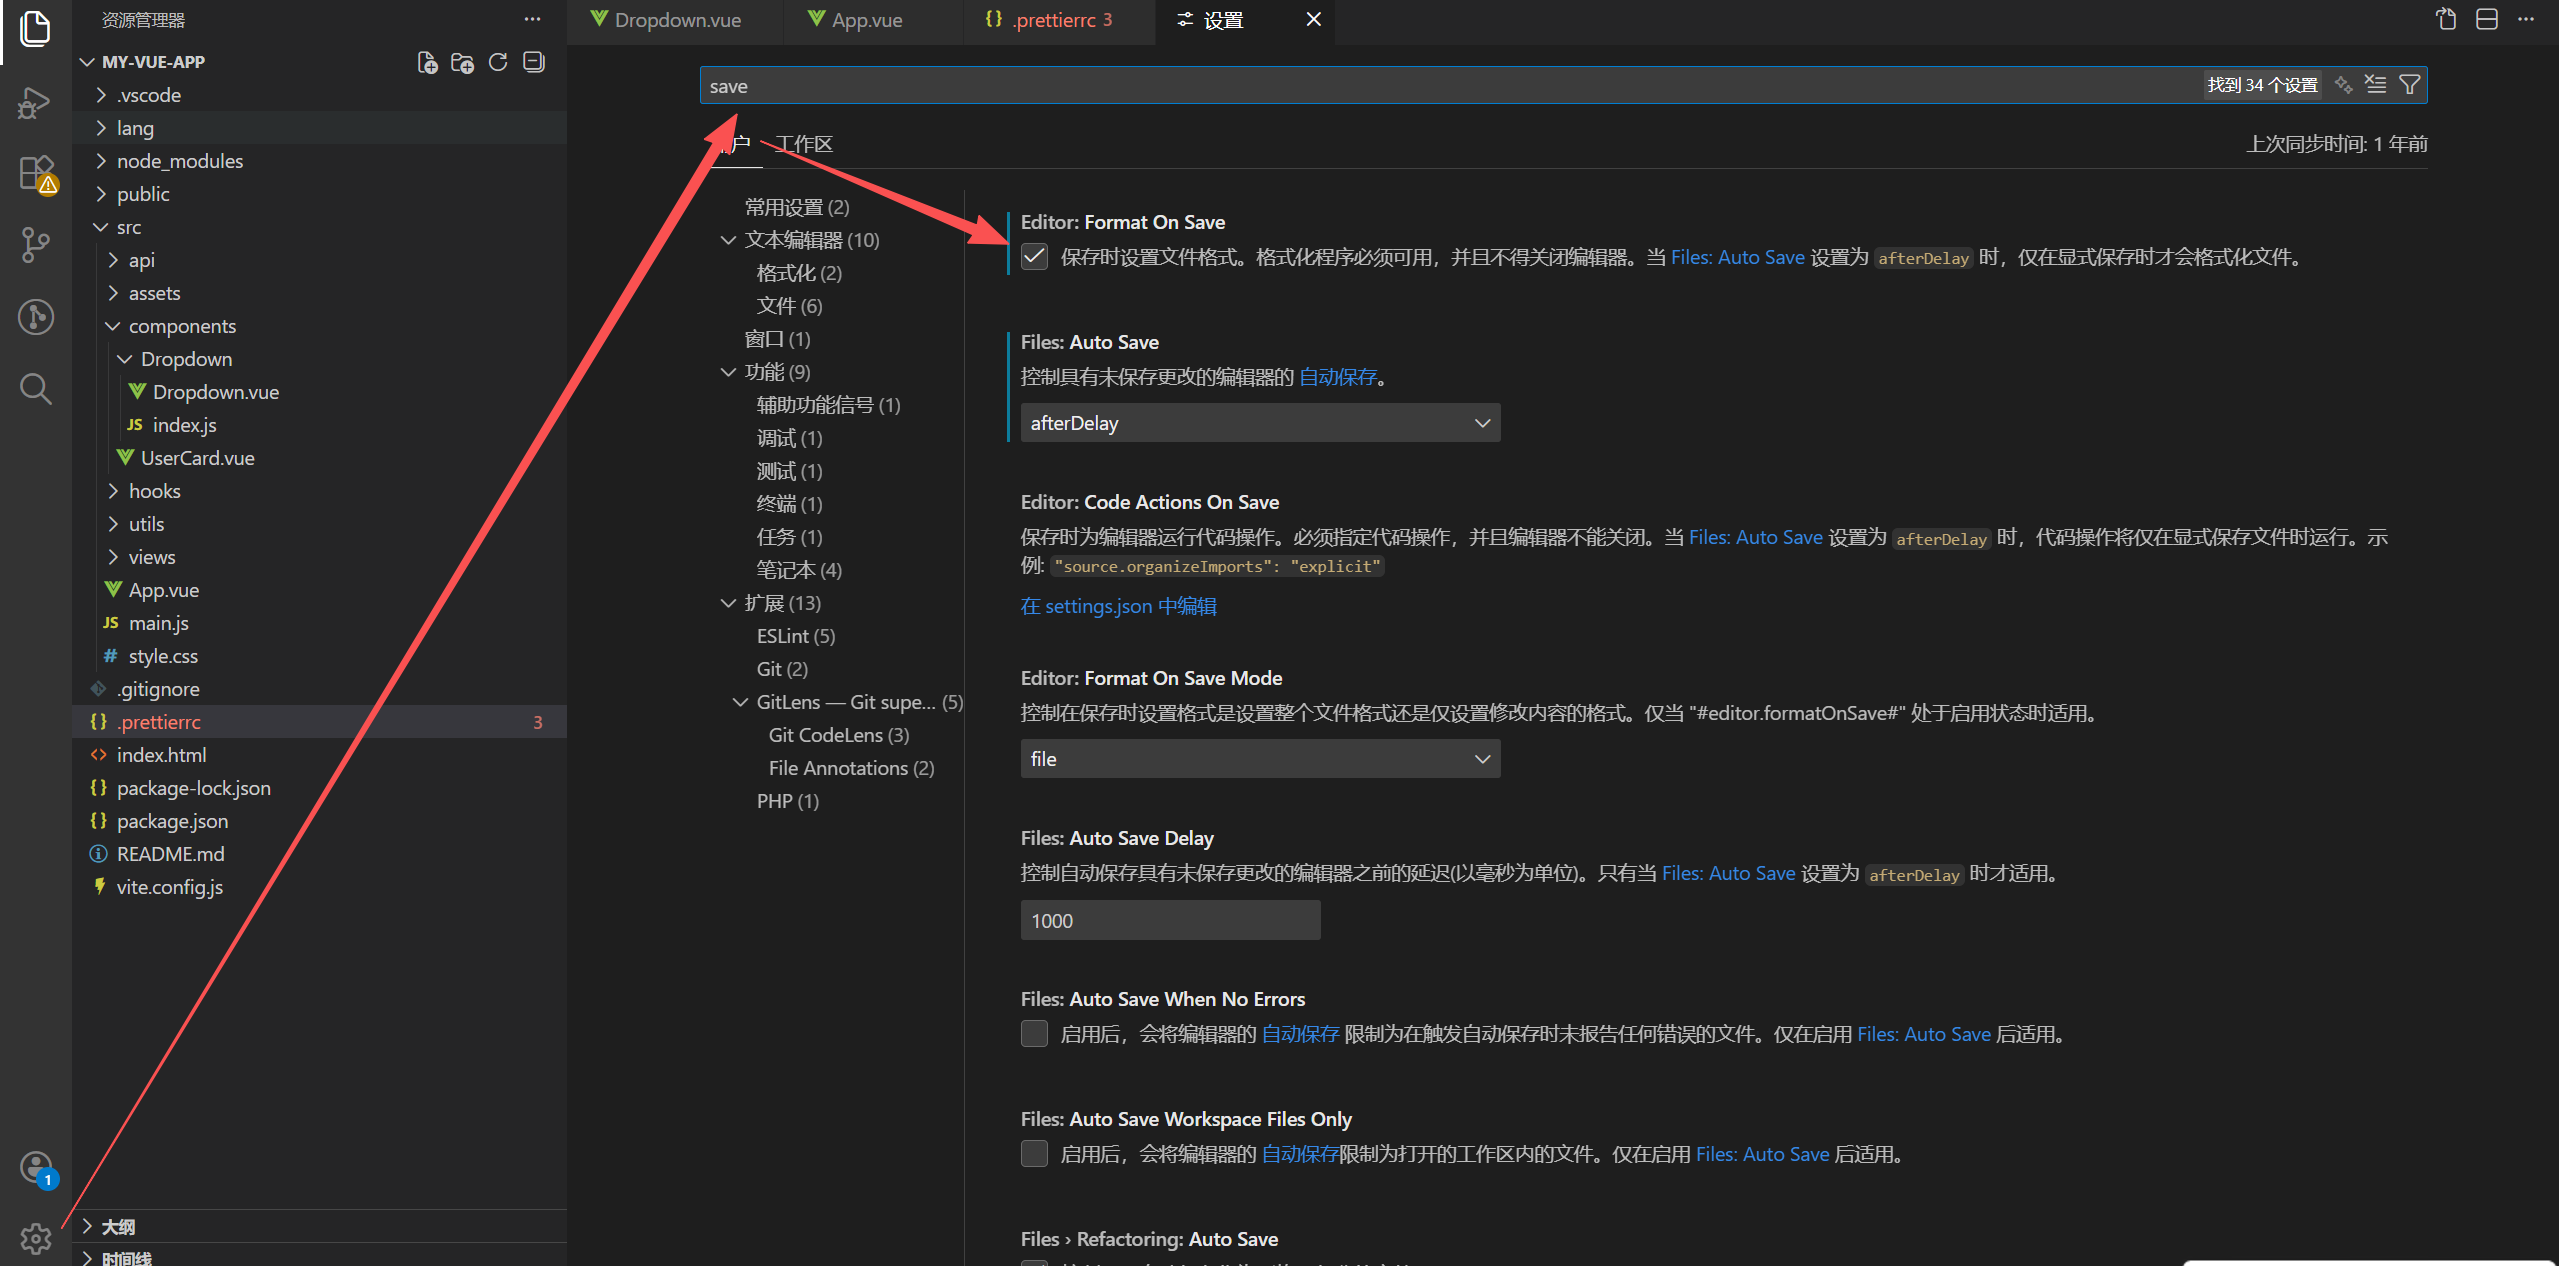Viewport: 2559px width, 1266px height.
Task: Enable Auto Save When No Errors checkbox
Action: coord(1034,1034)
